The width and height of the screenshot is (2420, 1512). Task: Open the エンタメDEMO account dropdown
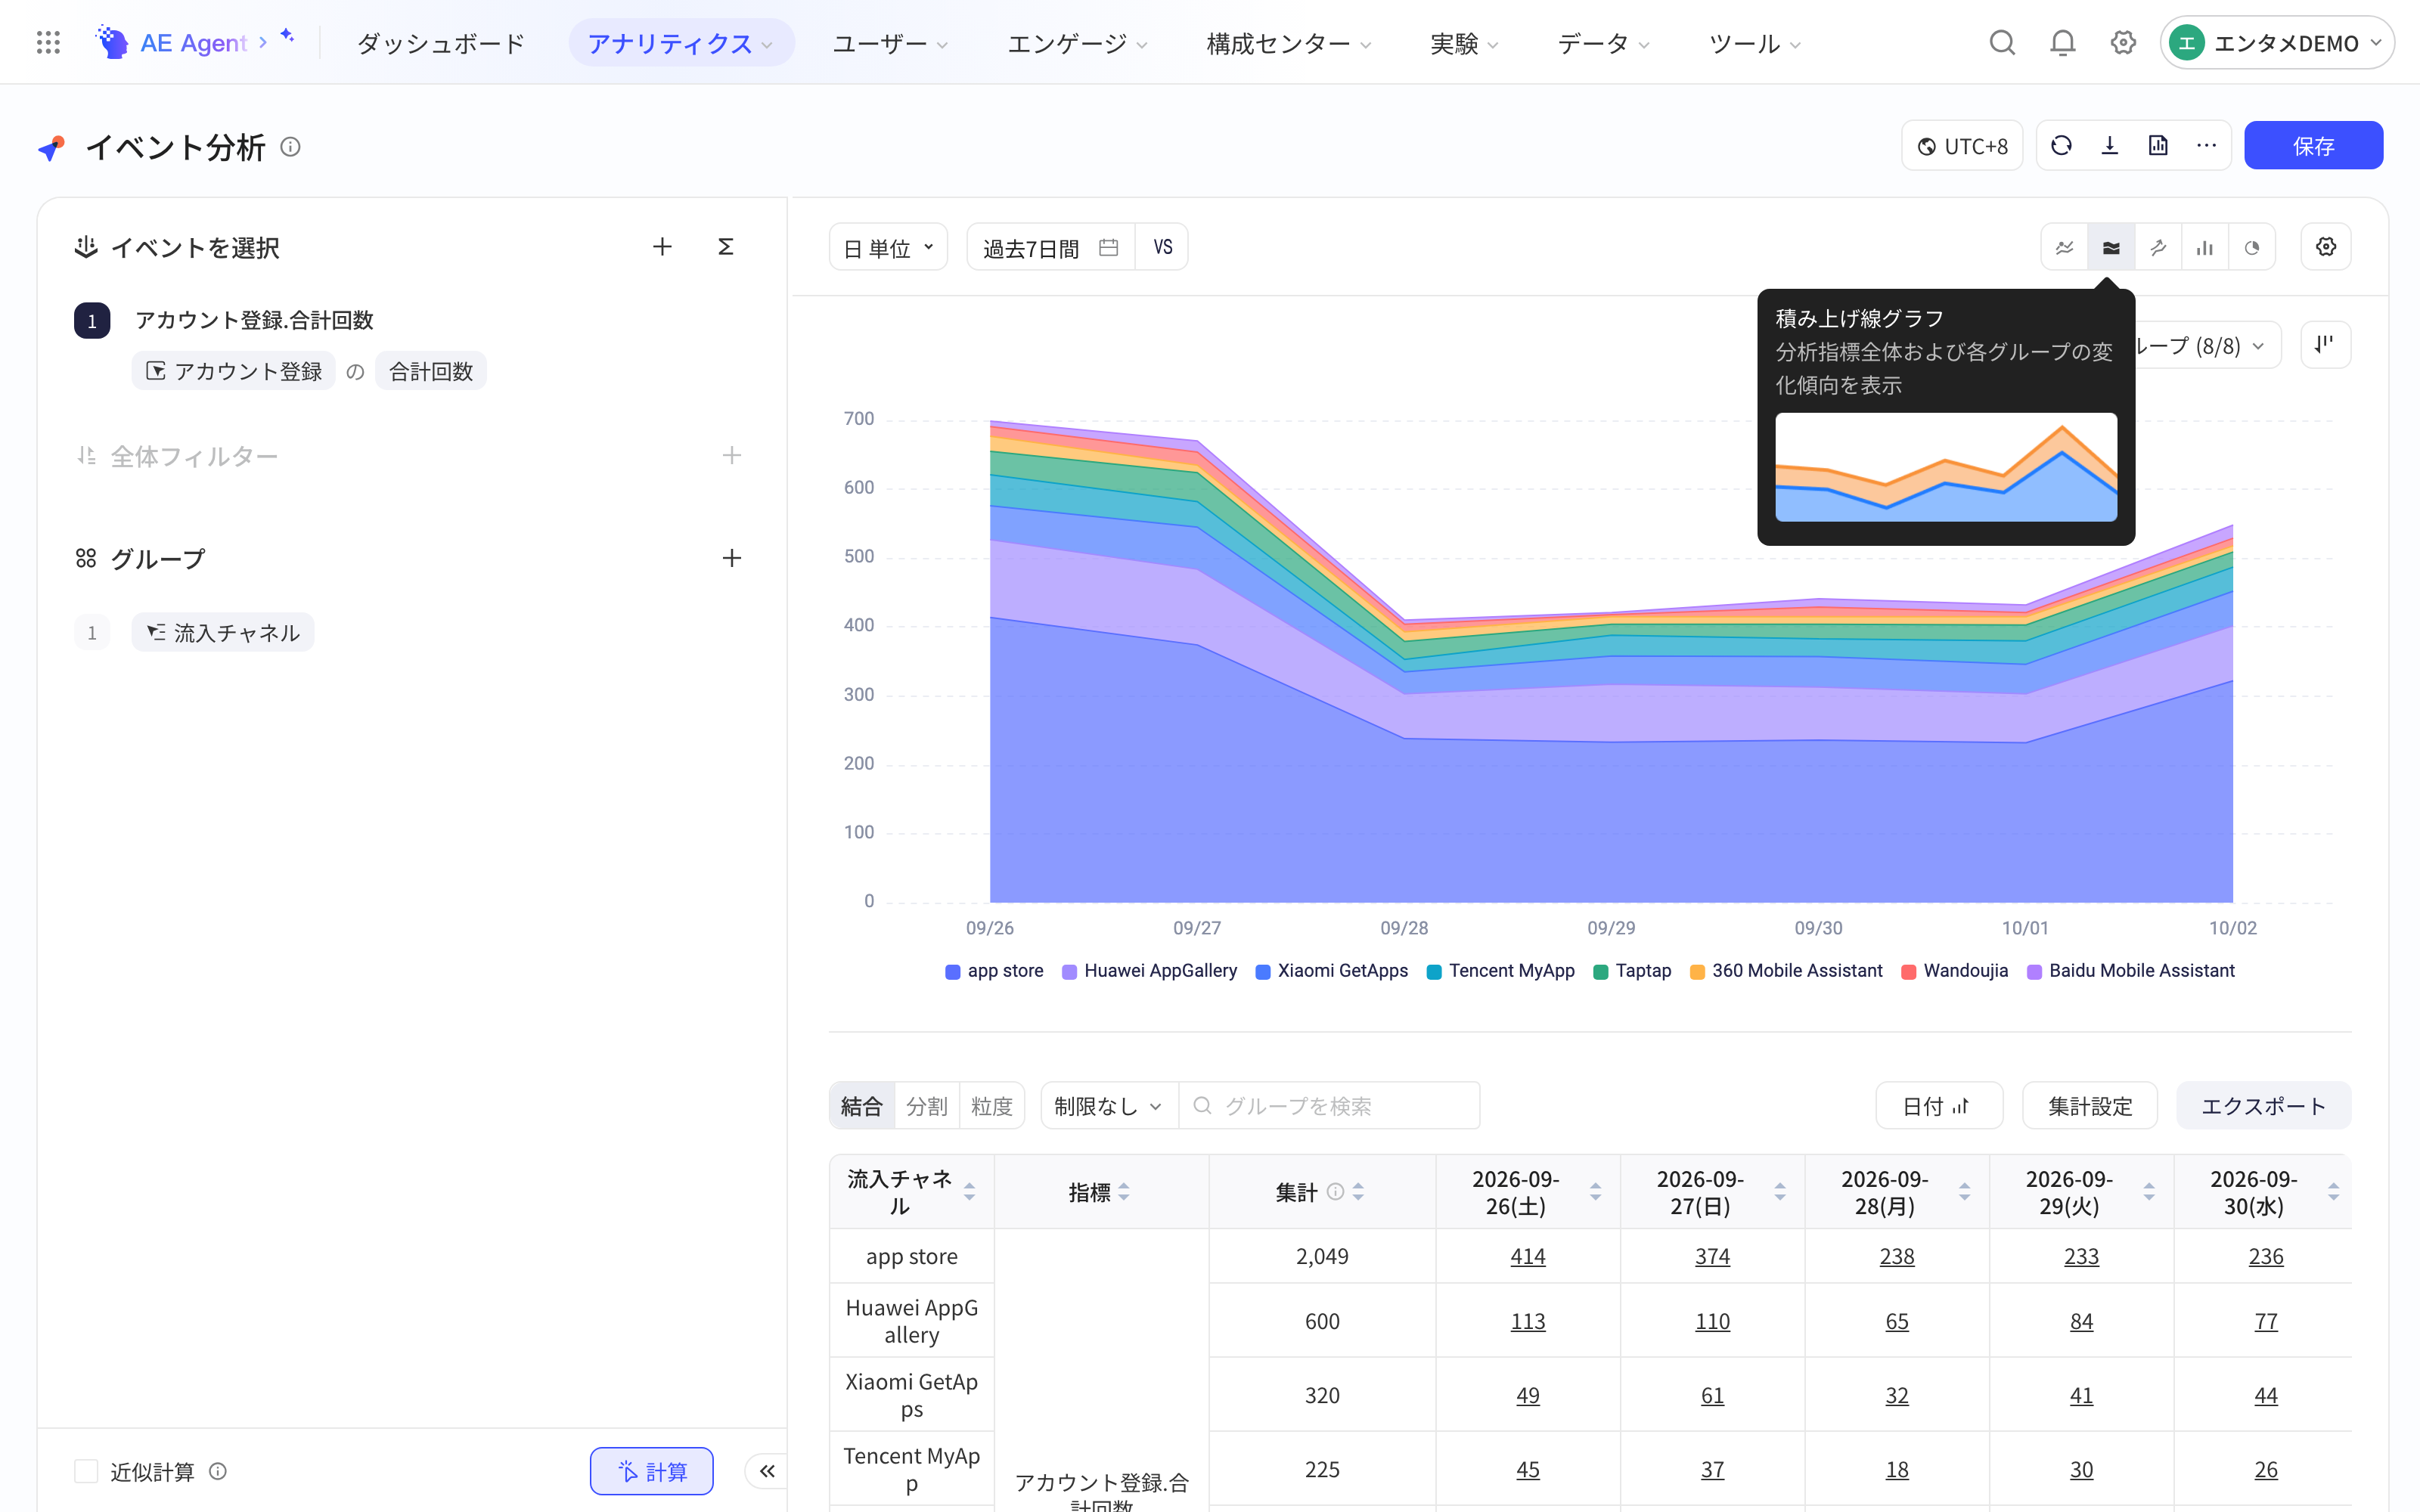[x=2277, y=42]
